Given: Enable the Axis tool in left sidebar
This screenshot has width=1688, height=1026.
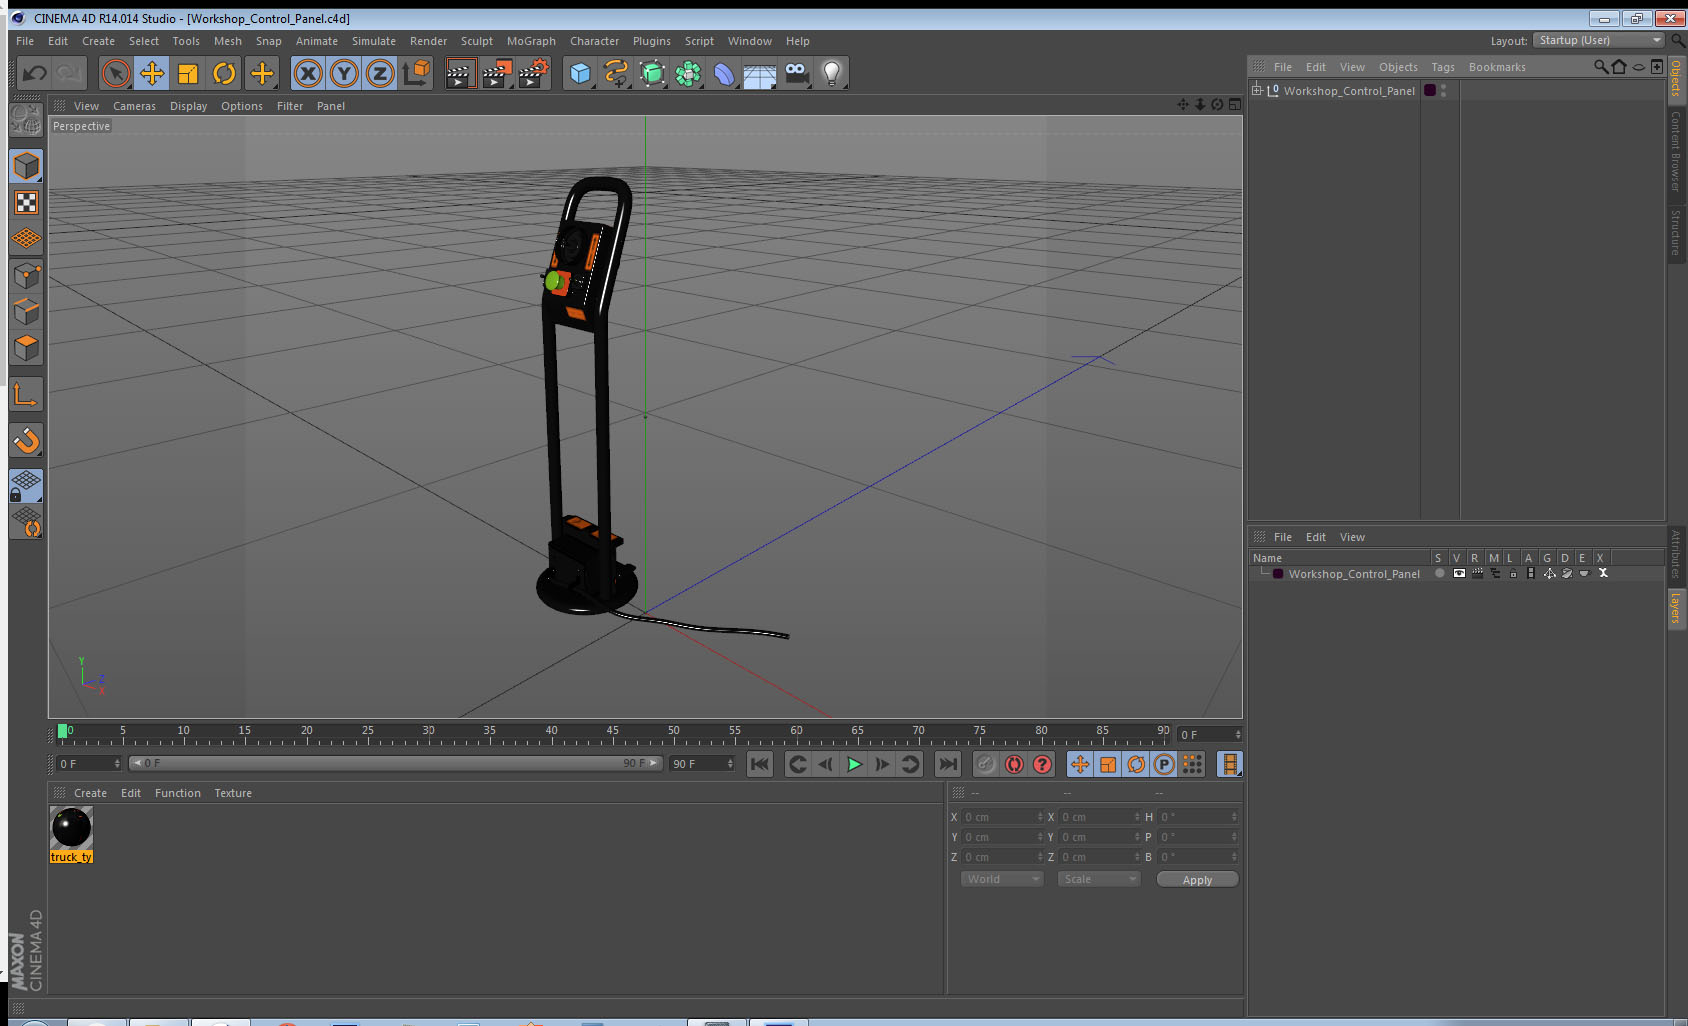Looking at the screenshot, I should pos(27,395).
